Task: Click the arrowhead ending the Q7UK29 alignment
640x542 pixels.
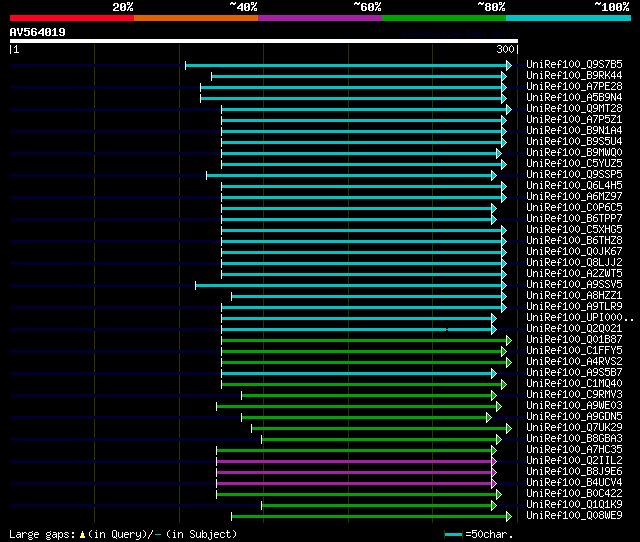Action: [x=509, y=429]
